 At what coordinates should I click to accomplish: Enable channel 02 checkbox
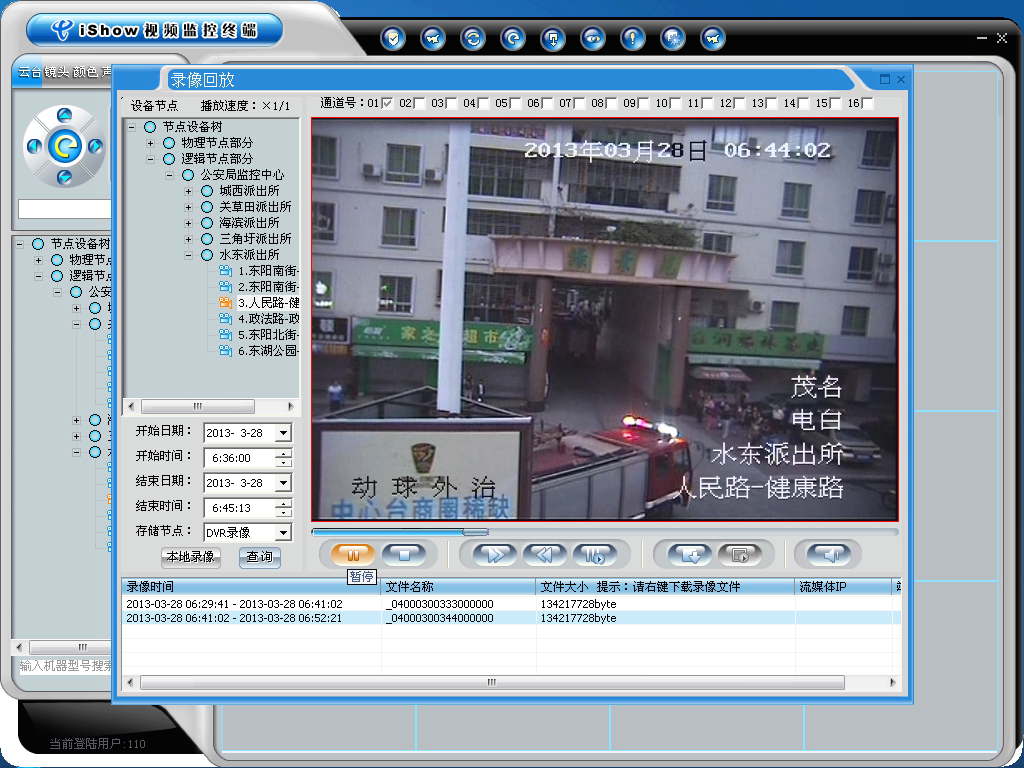419,103
